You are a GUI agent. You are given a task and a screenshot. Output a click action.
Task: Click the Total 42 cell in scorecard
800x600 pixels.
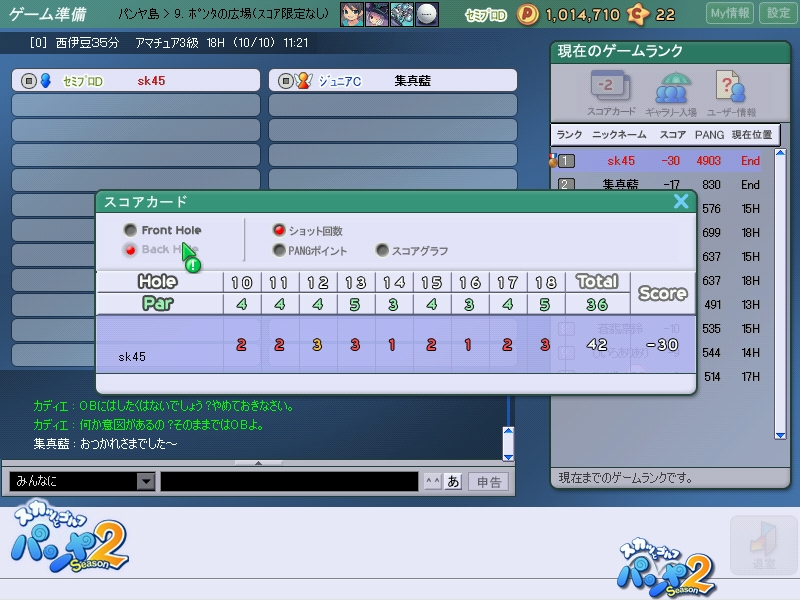(597, 345)
